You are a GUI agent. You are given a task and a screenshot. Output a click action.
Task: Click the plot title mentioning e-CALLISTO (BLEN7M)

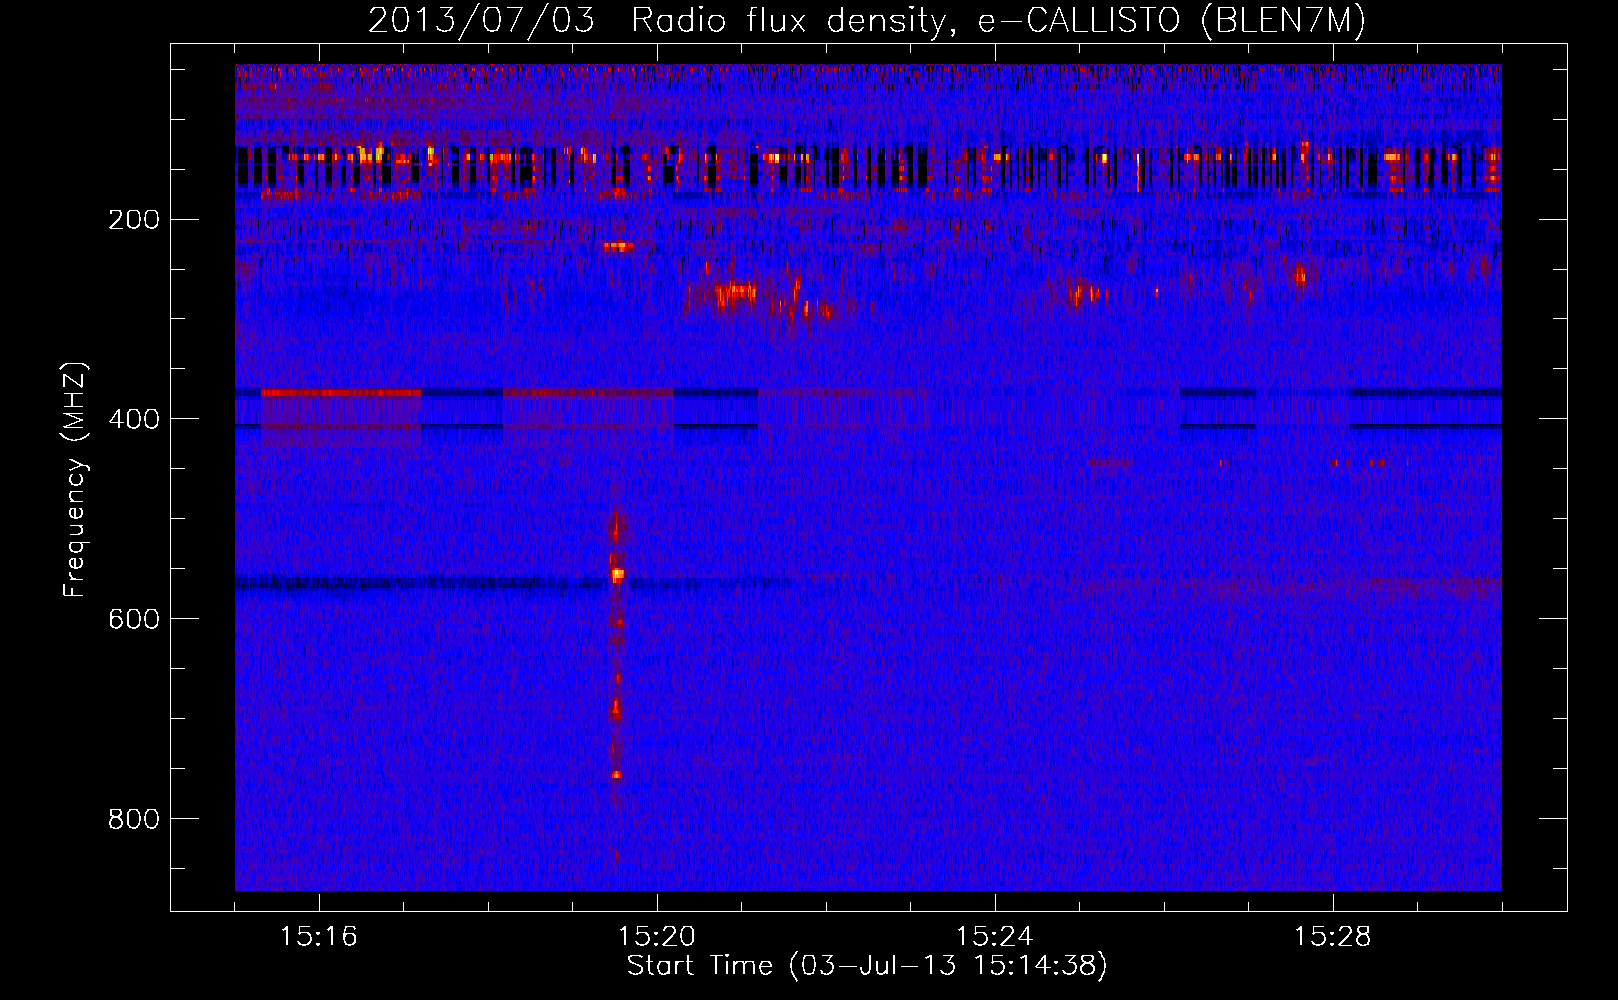(x=866, y=20)
